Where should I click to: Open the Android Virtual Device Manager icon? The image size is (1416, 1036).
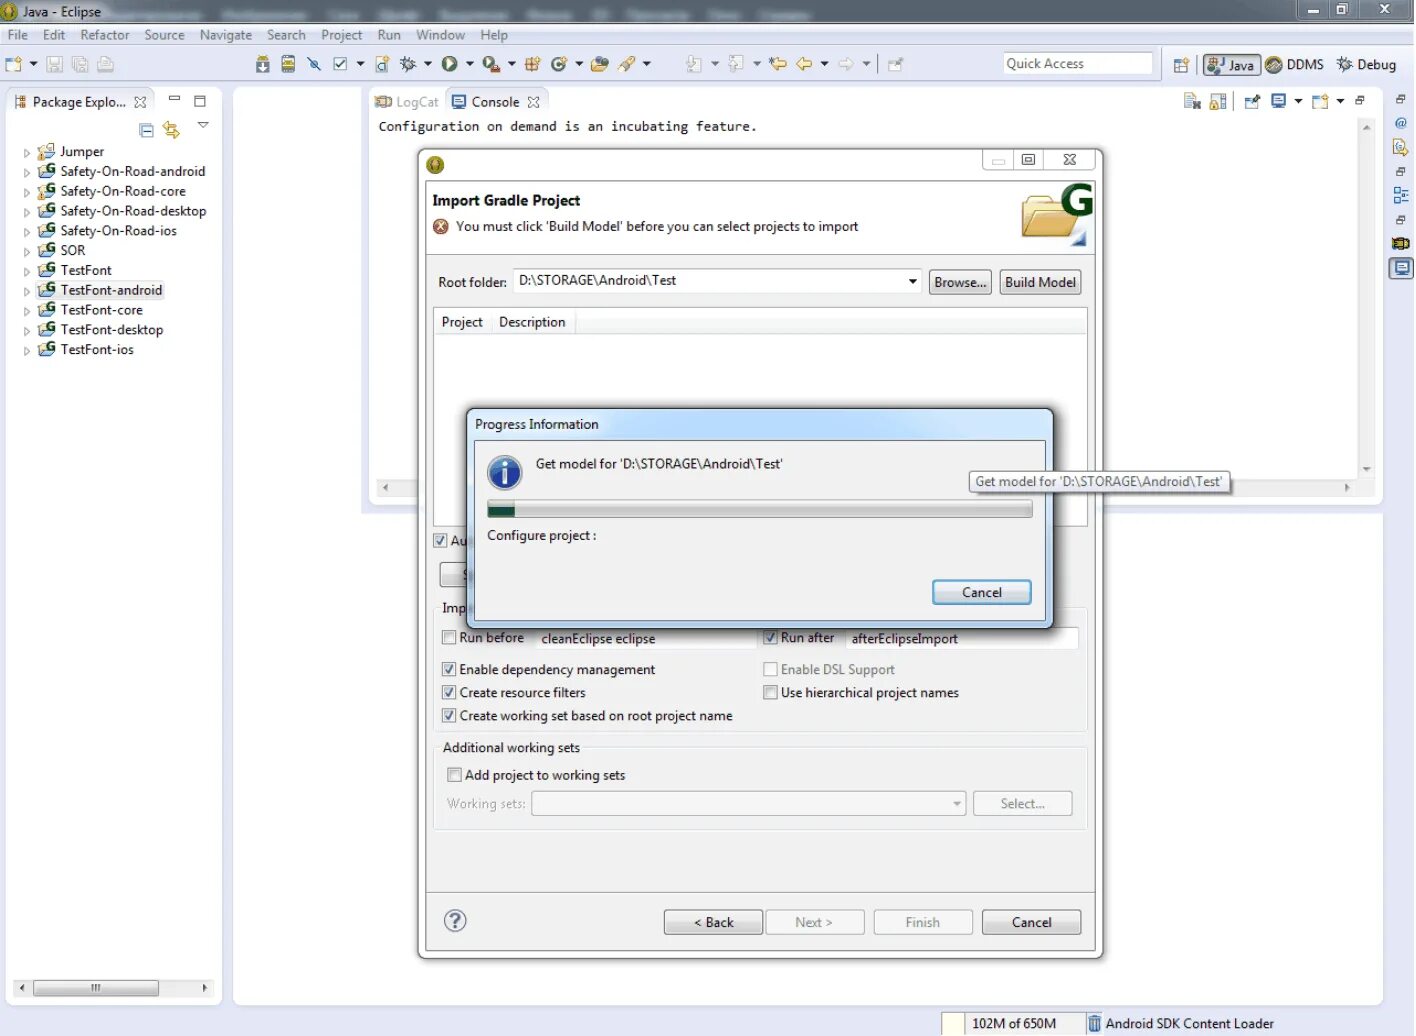tap(288, 64)
